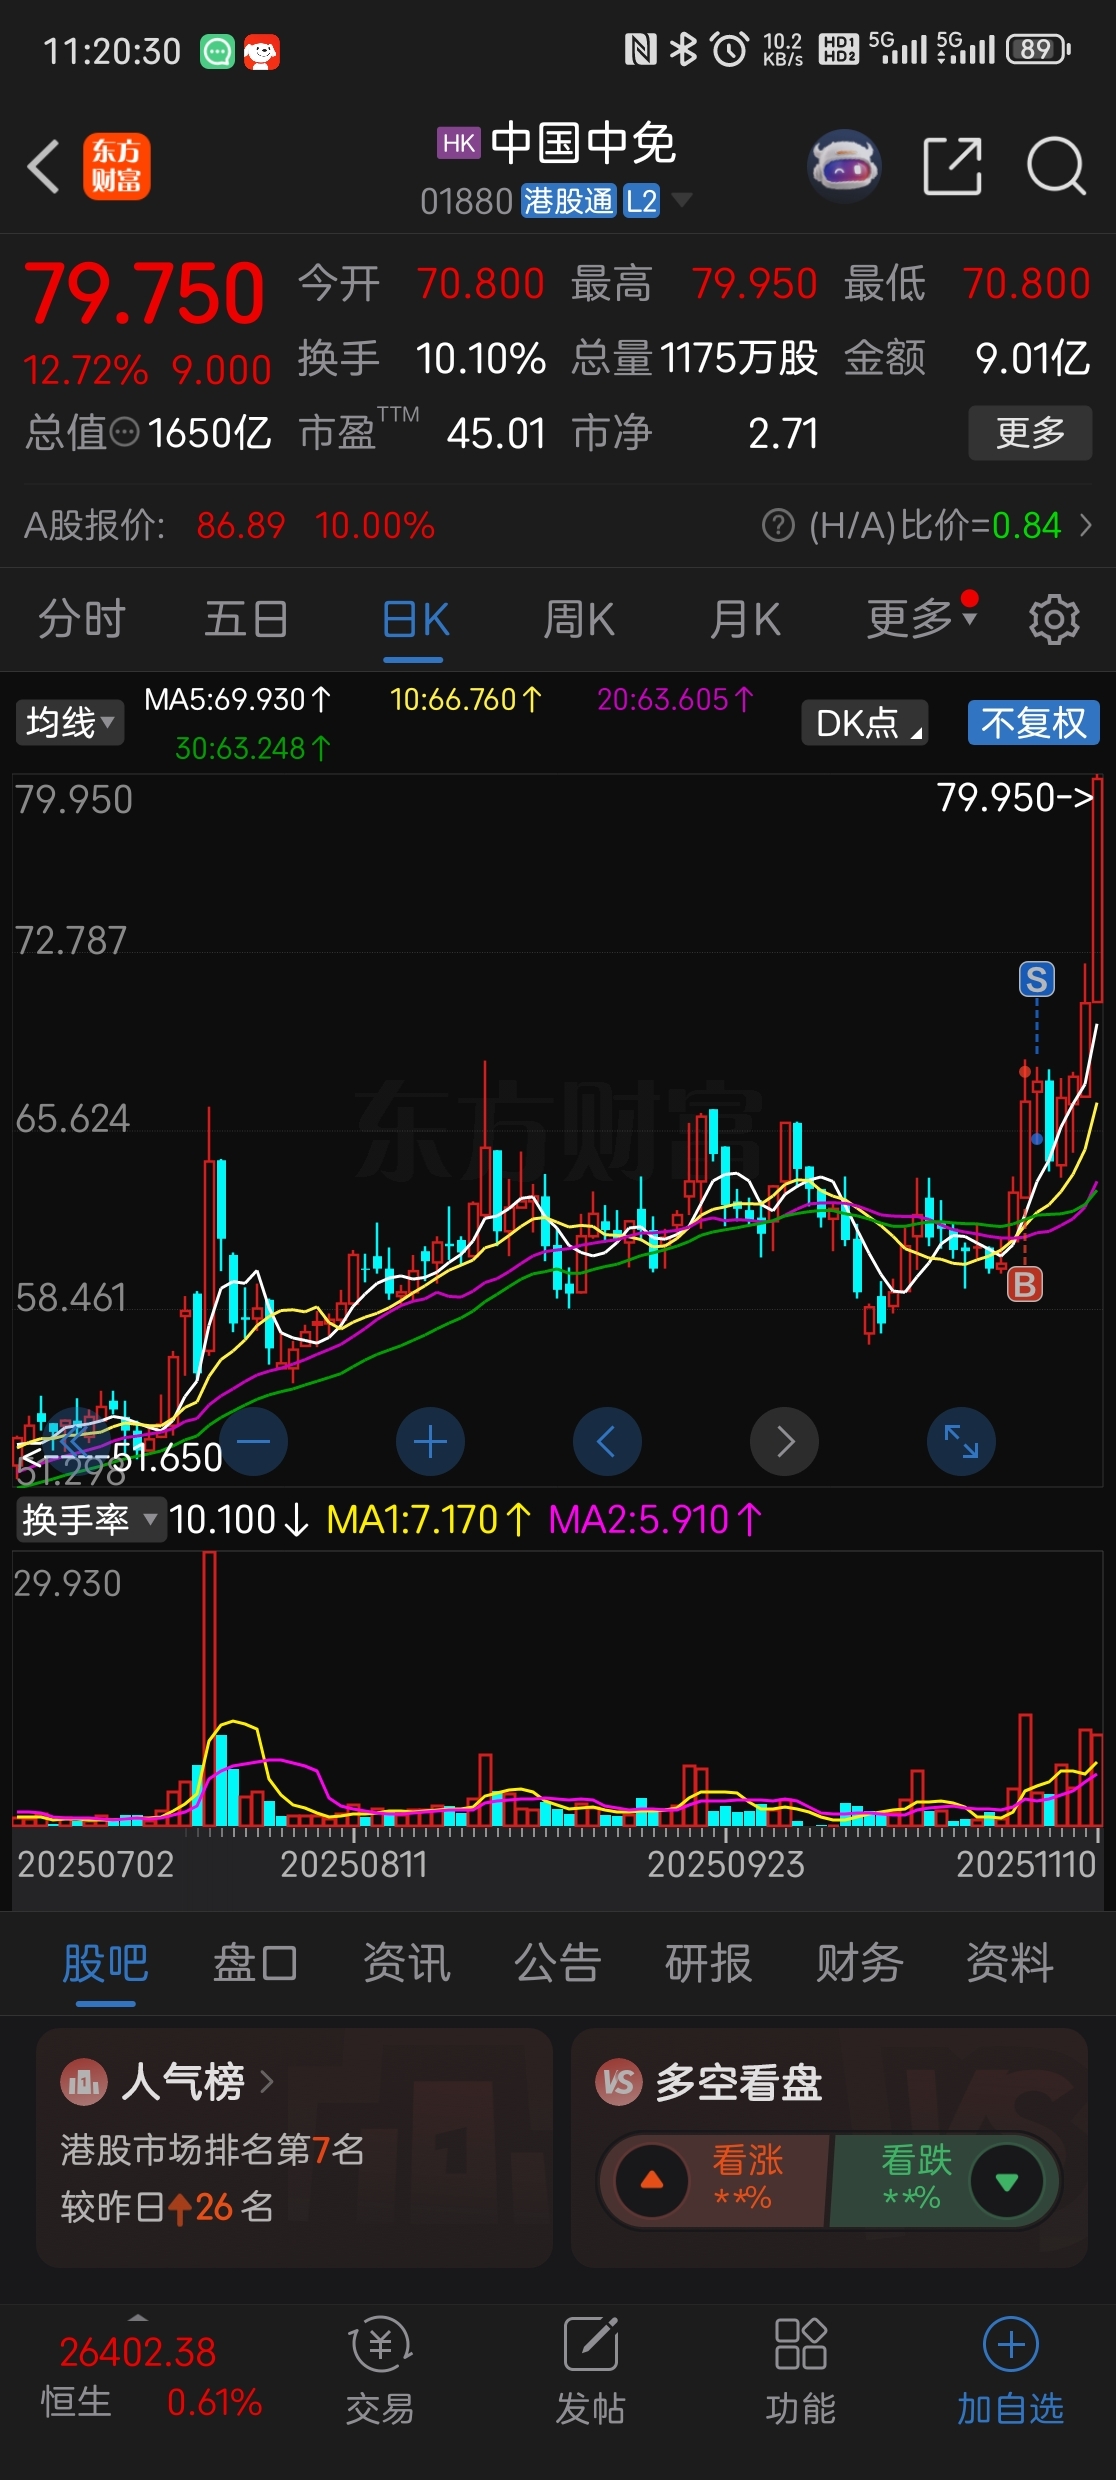Expand 人气榜 ranking chevron

point(266,2082)
